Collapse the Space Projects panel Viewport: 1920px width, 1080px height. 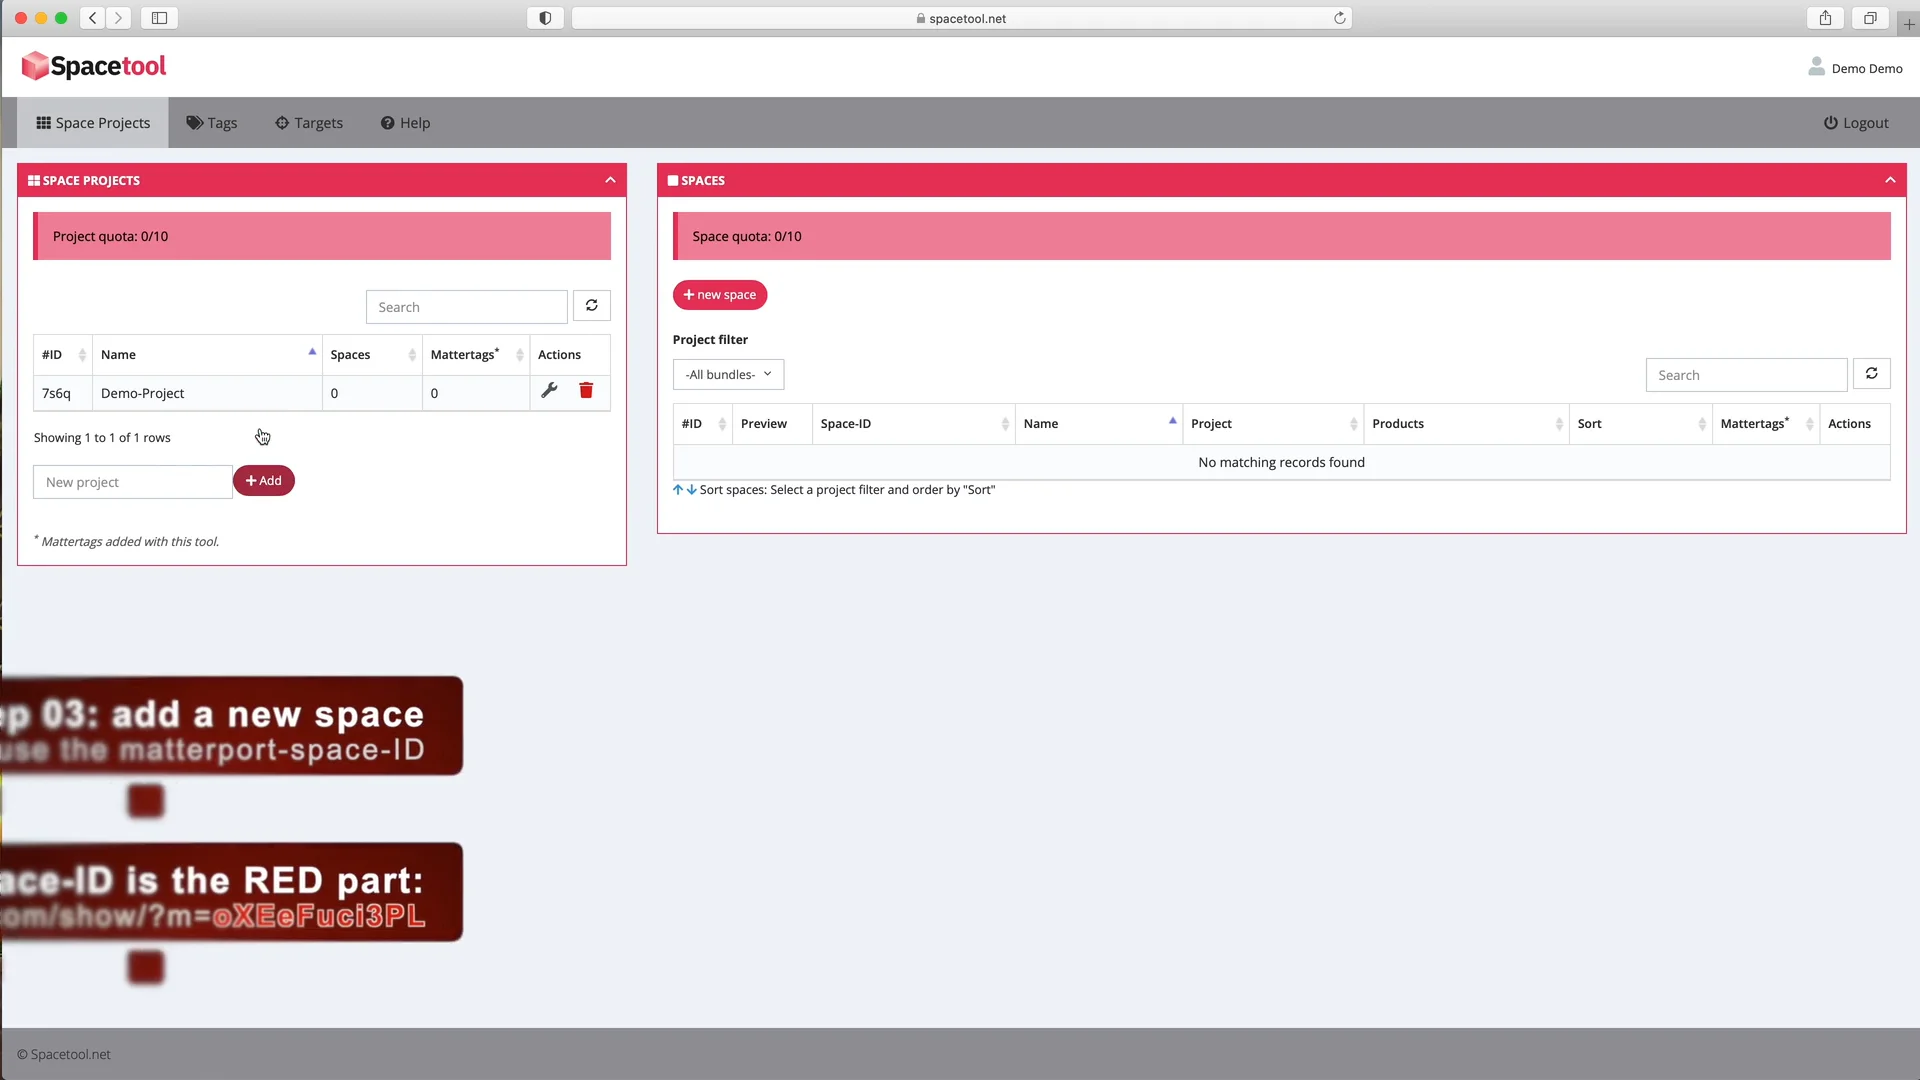[610, 180]
